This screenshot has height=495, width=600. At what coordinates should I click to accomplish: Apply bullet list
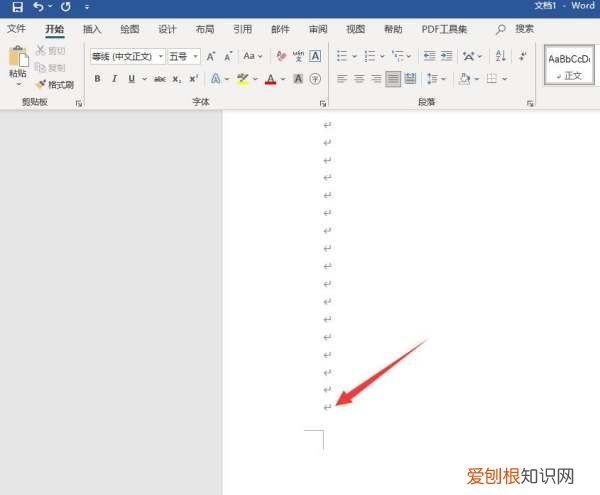point(342,56)
